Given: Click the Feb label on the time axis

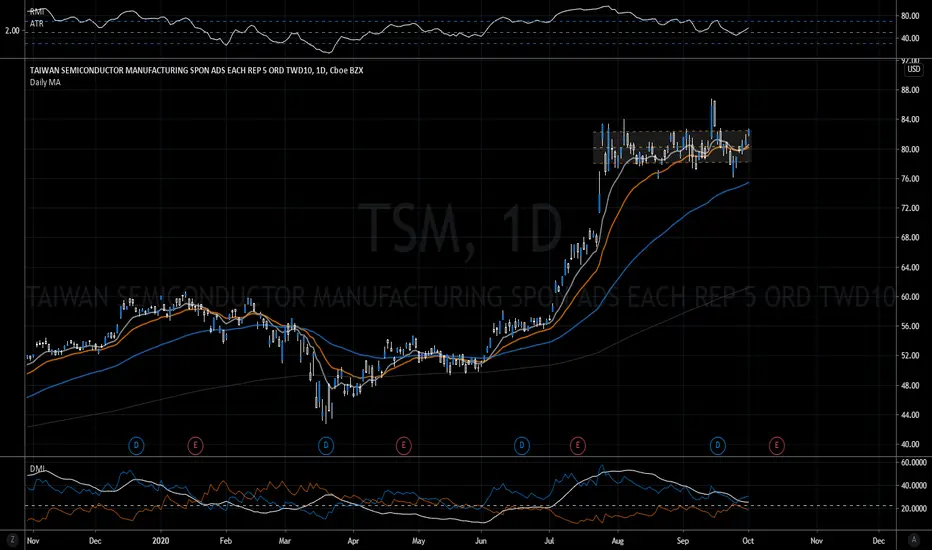Looking at the screenshot, I should [225, 541].
